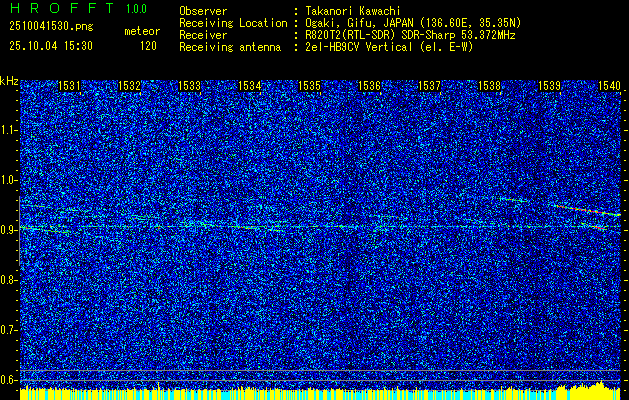Screen dimensions: 629x400
Task: Click the meteor count value 120
Action: [x=148, y=46]
